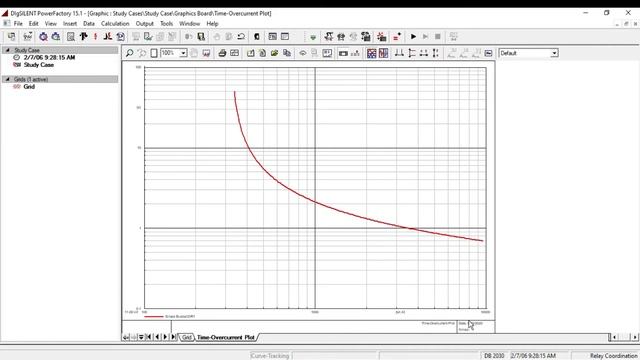The width and height of the screenshot is (640, 360).
Task: Click the curve legend at plot bottom
Action: coord(169,316)
